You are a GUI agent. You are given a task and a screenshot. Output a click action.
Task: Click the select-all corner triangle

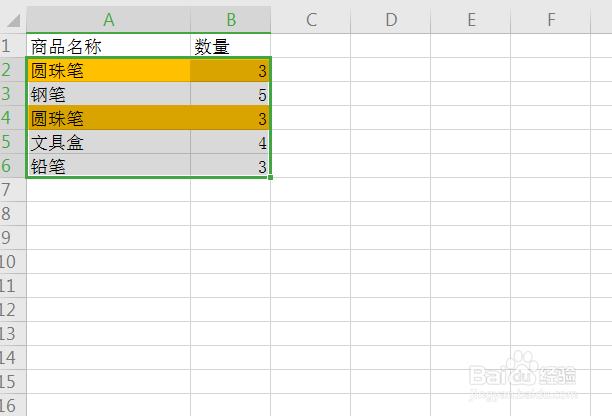tap(13, 19)
